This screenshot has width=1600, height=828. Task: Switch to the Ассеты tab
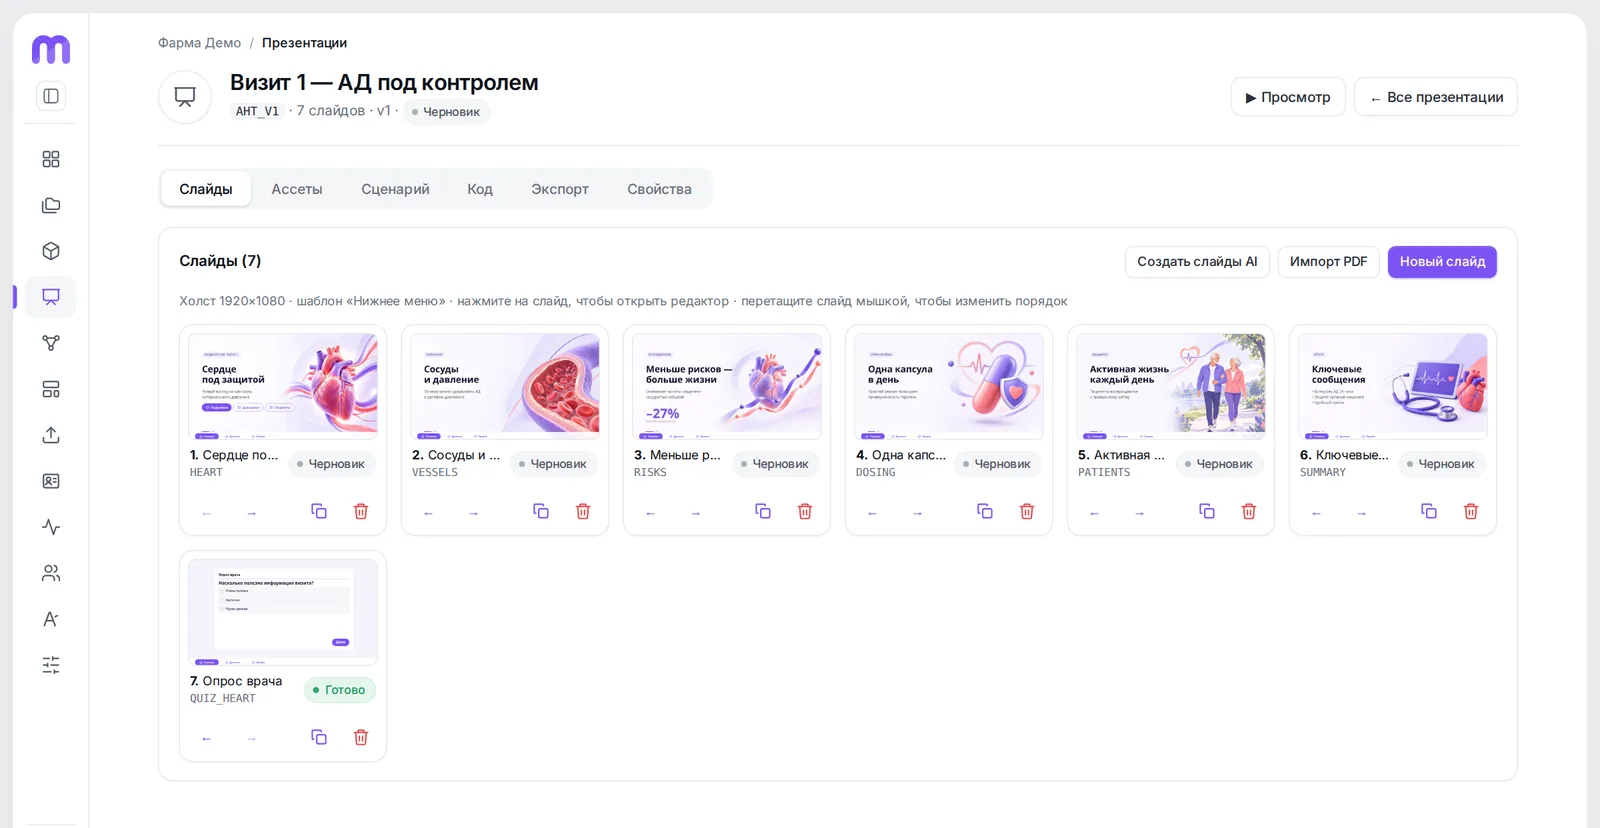pos(297,189)
